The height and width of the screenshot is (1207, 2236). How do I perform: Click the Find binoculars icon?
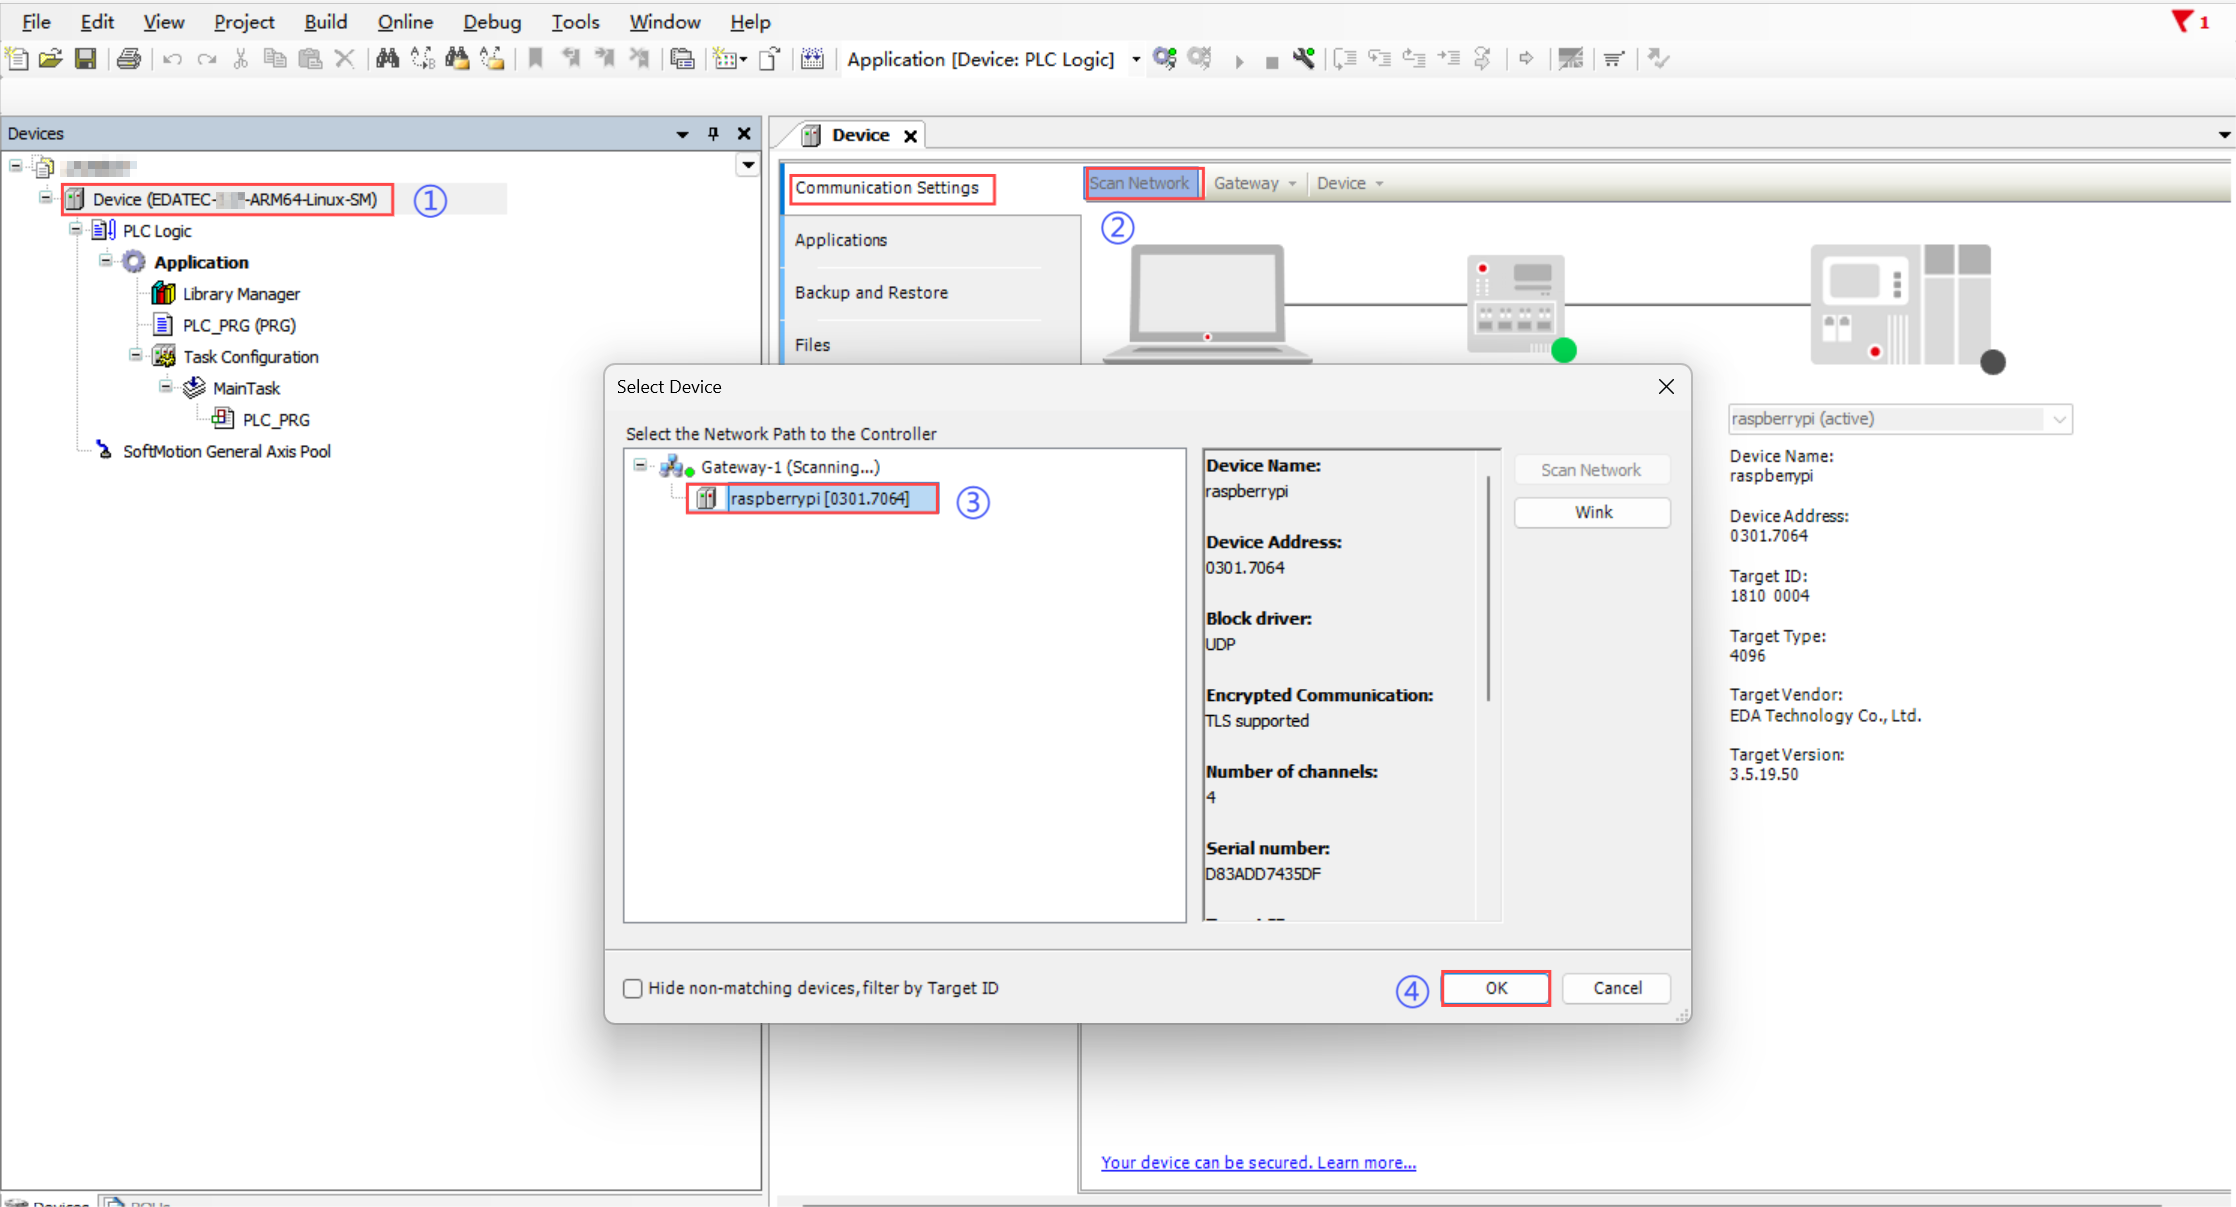click(x=387, y=59)
